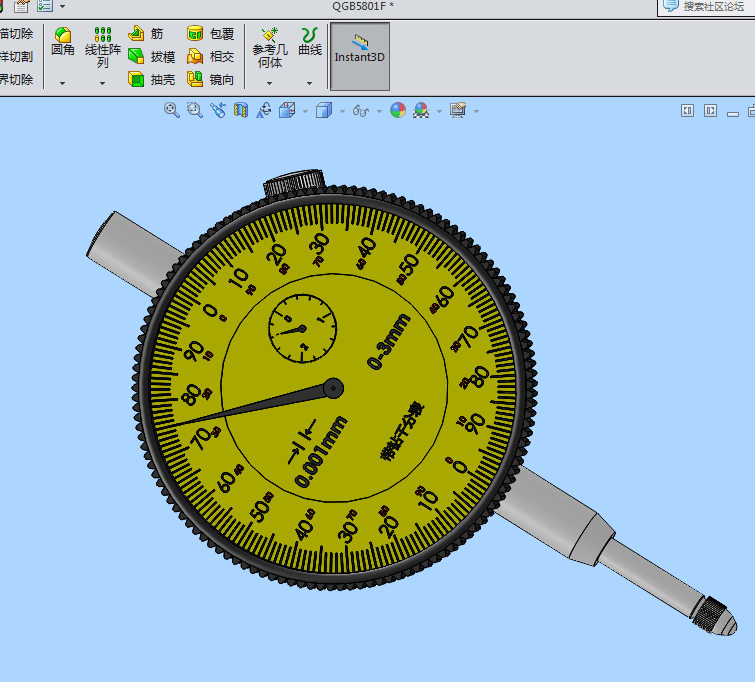Screen dimensions: 755x682
Task: Open view settings dropdown arrow
Action: click(476, 111)
